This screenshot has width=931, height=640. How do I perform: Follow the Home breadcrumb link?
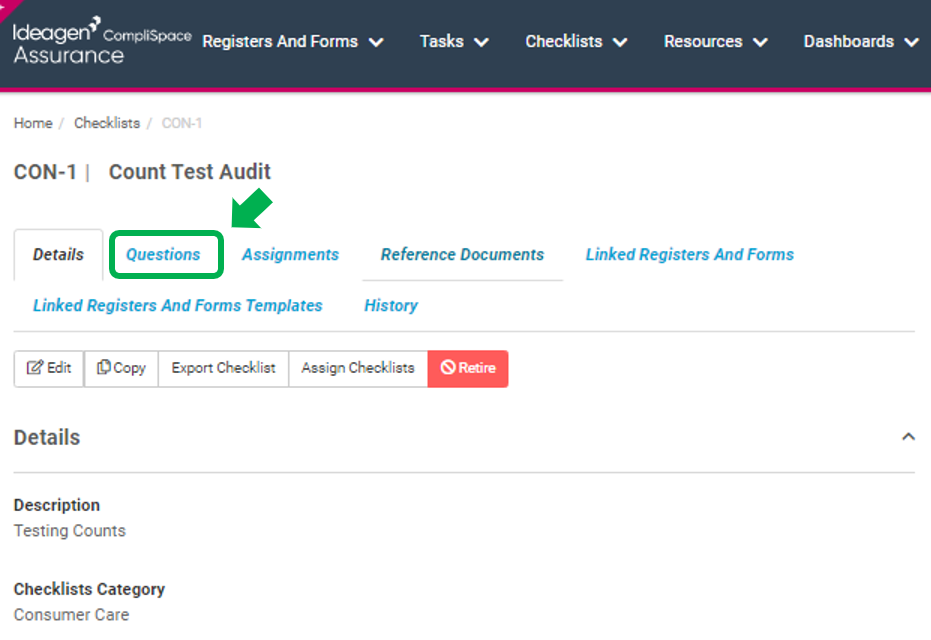[33, 123]
